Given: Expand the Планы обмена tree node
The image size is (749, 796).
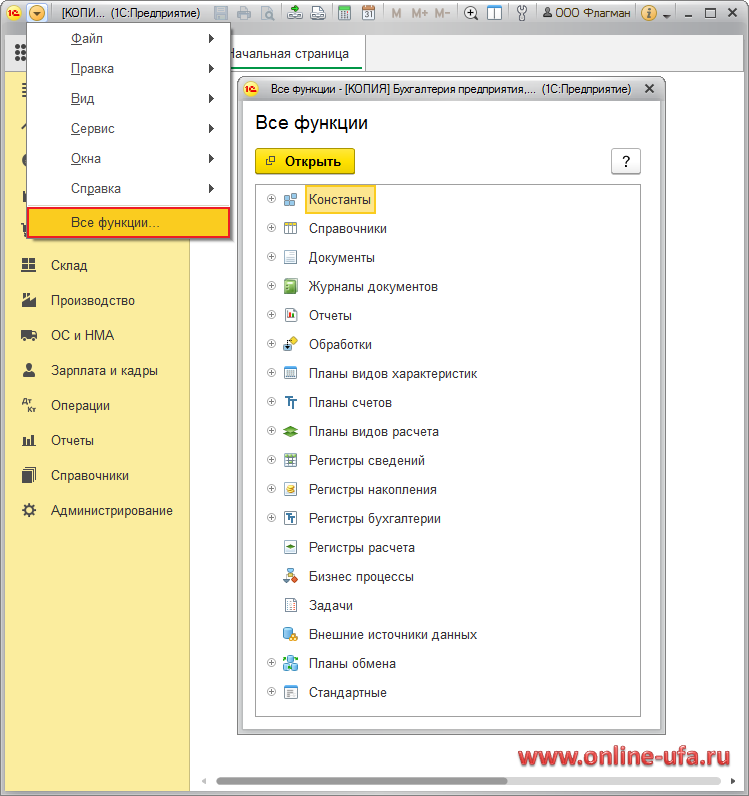Looking at the screenshot, I should pyautogui.click(x=271, y=663).
